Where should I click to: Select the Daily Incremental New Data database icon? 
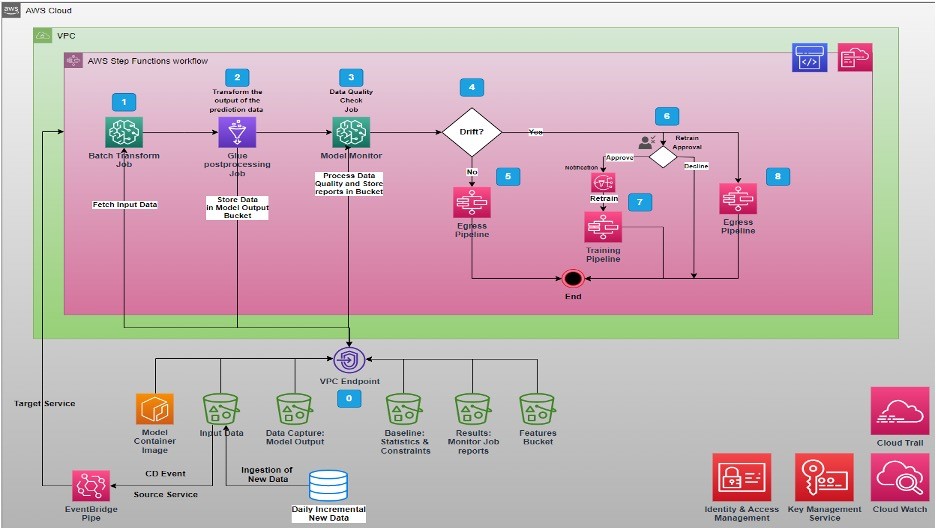(326, 487)
